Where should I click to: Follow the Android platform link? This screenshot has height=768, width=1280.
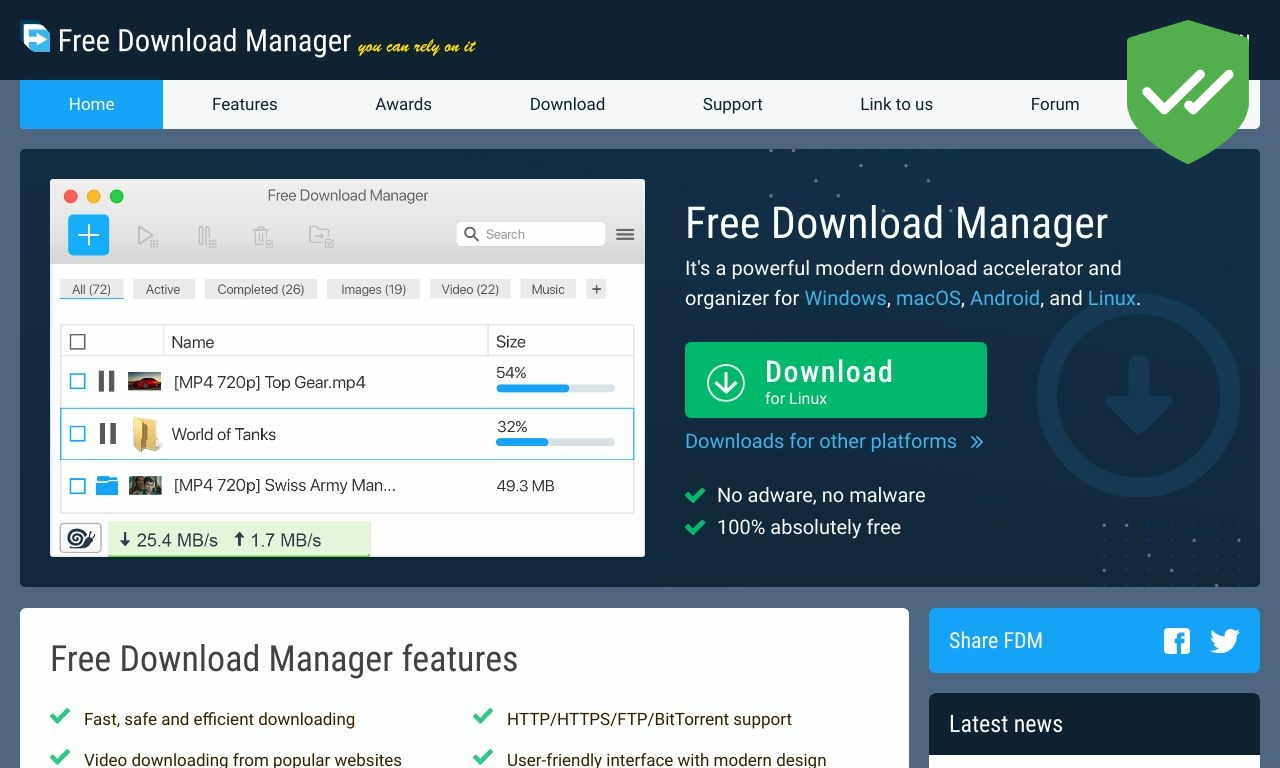coord(1005,298)
